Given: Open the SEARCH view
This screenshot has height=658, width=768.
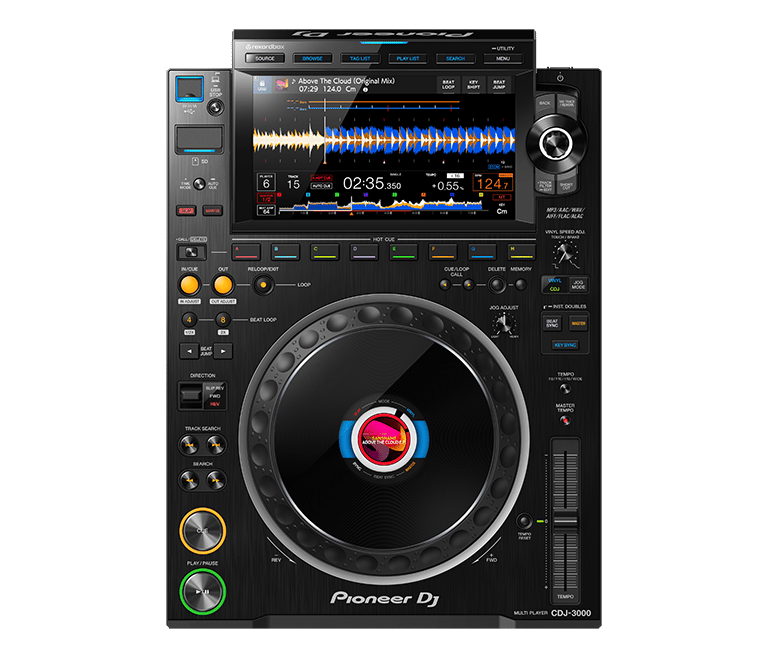Looking at the screenshot, I should [456, 58].
